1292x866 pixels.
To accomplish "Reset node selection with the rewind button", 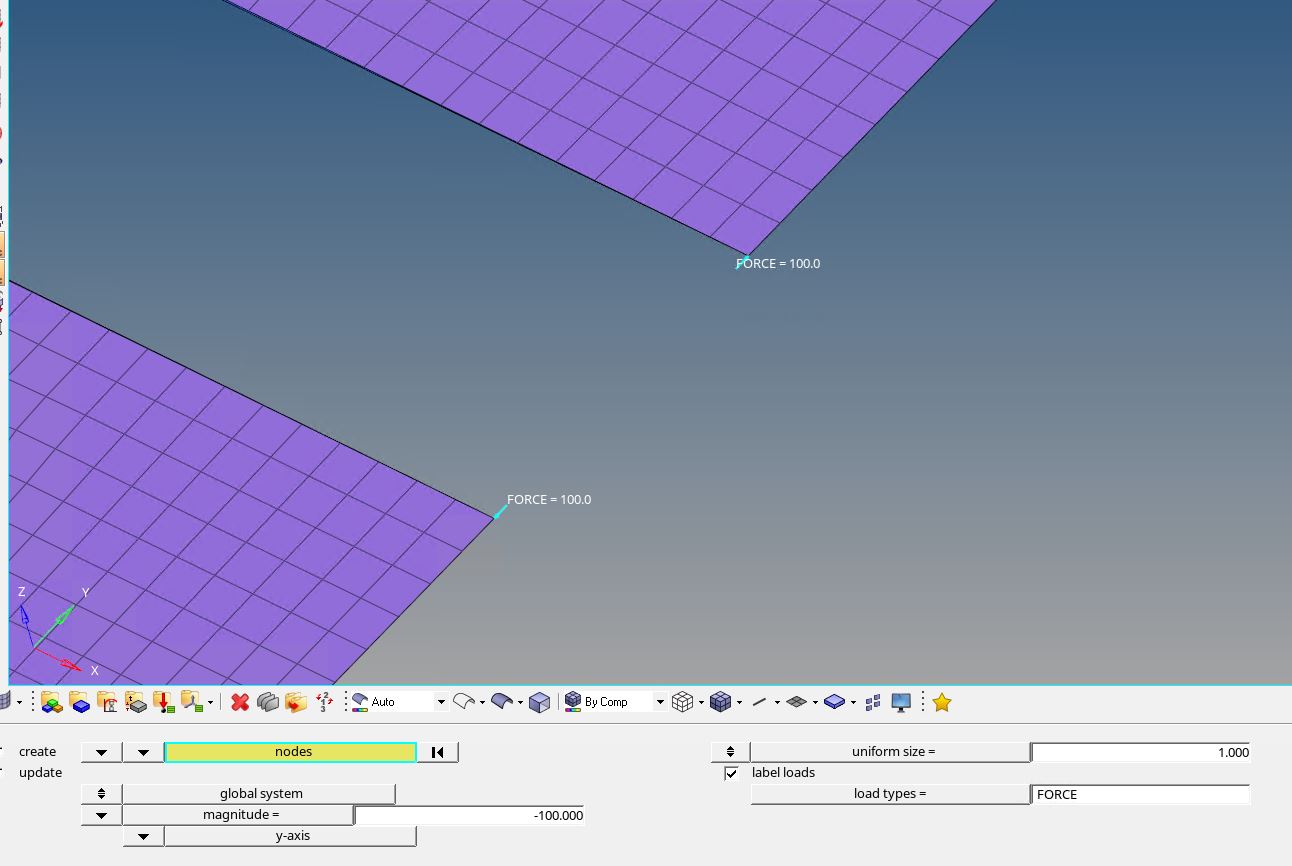I will pos(437,752).
